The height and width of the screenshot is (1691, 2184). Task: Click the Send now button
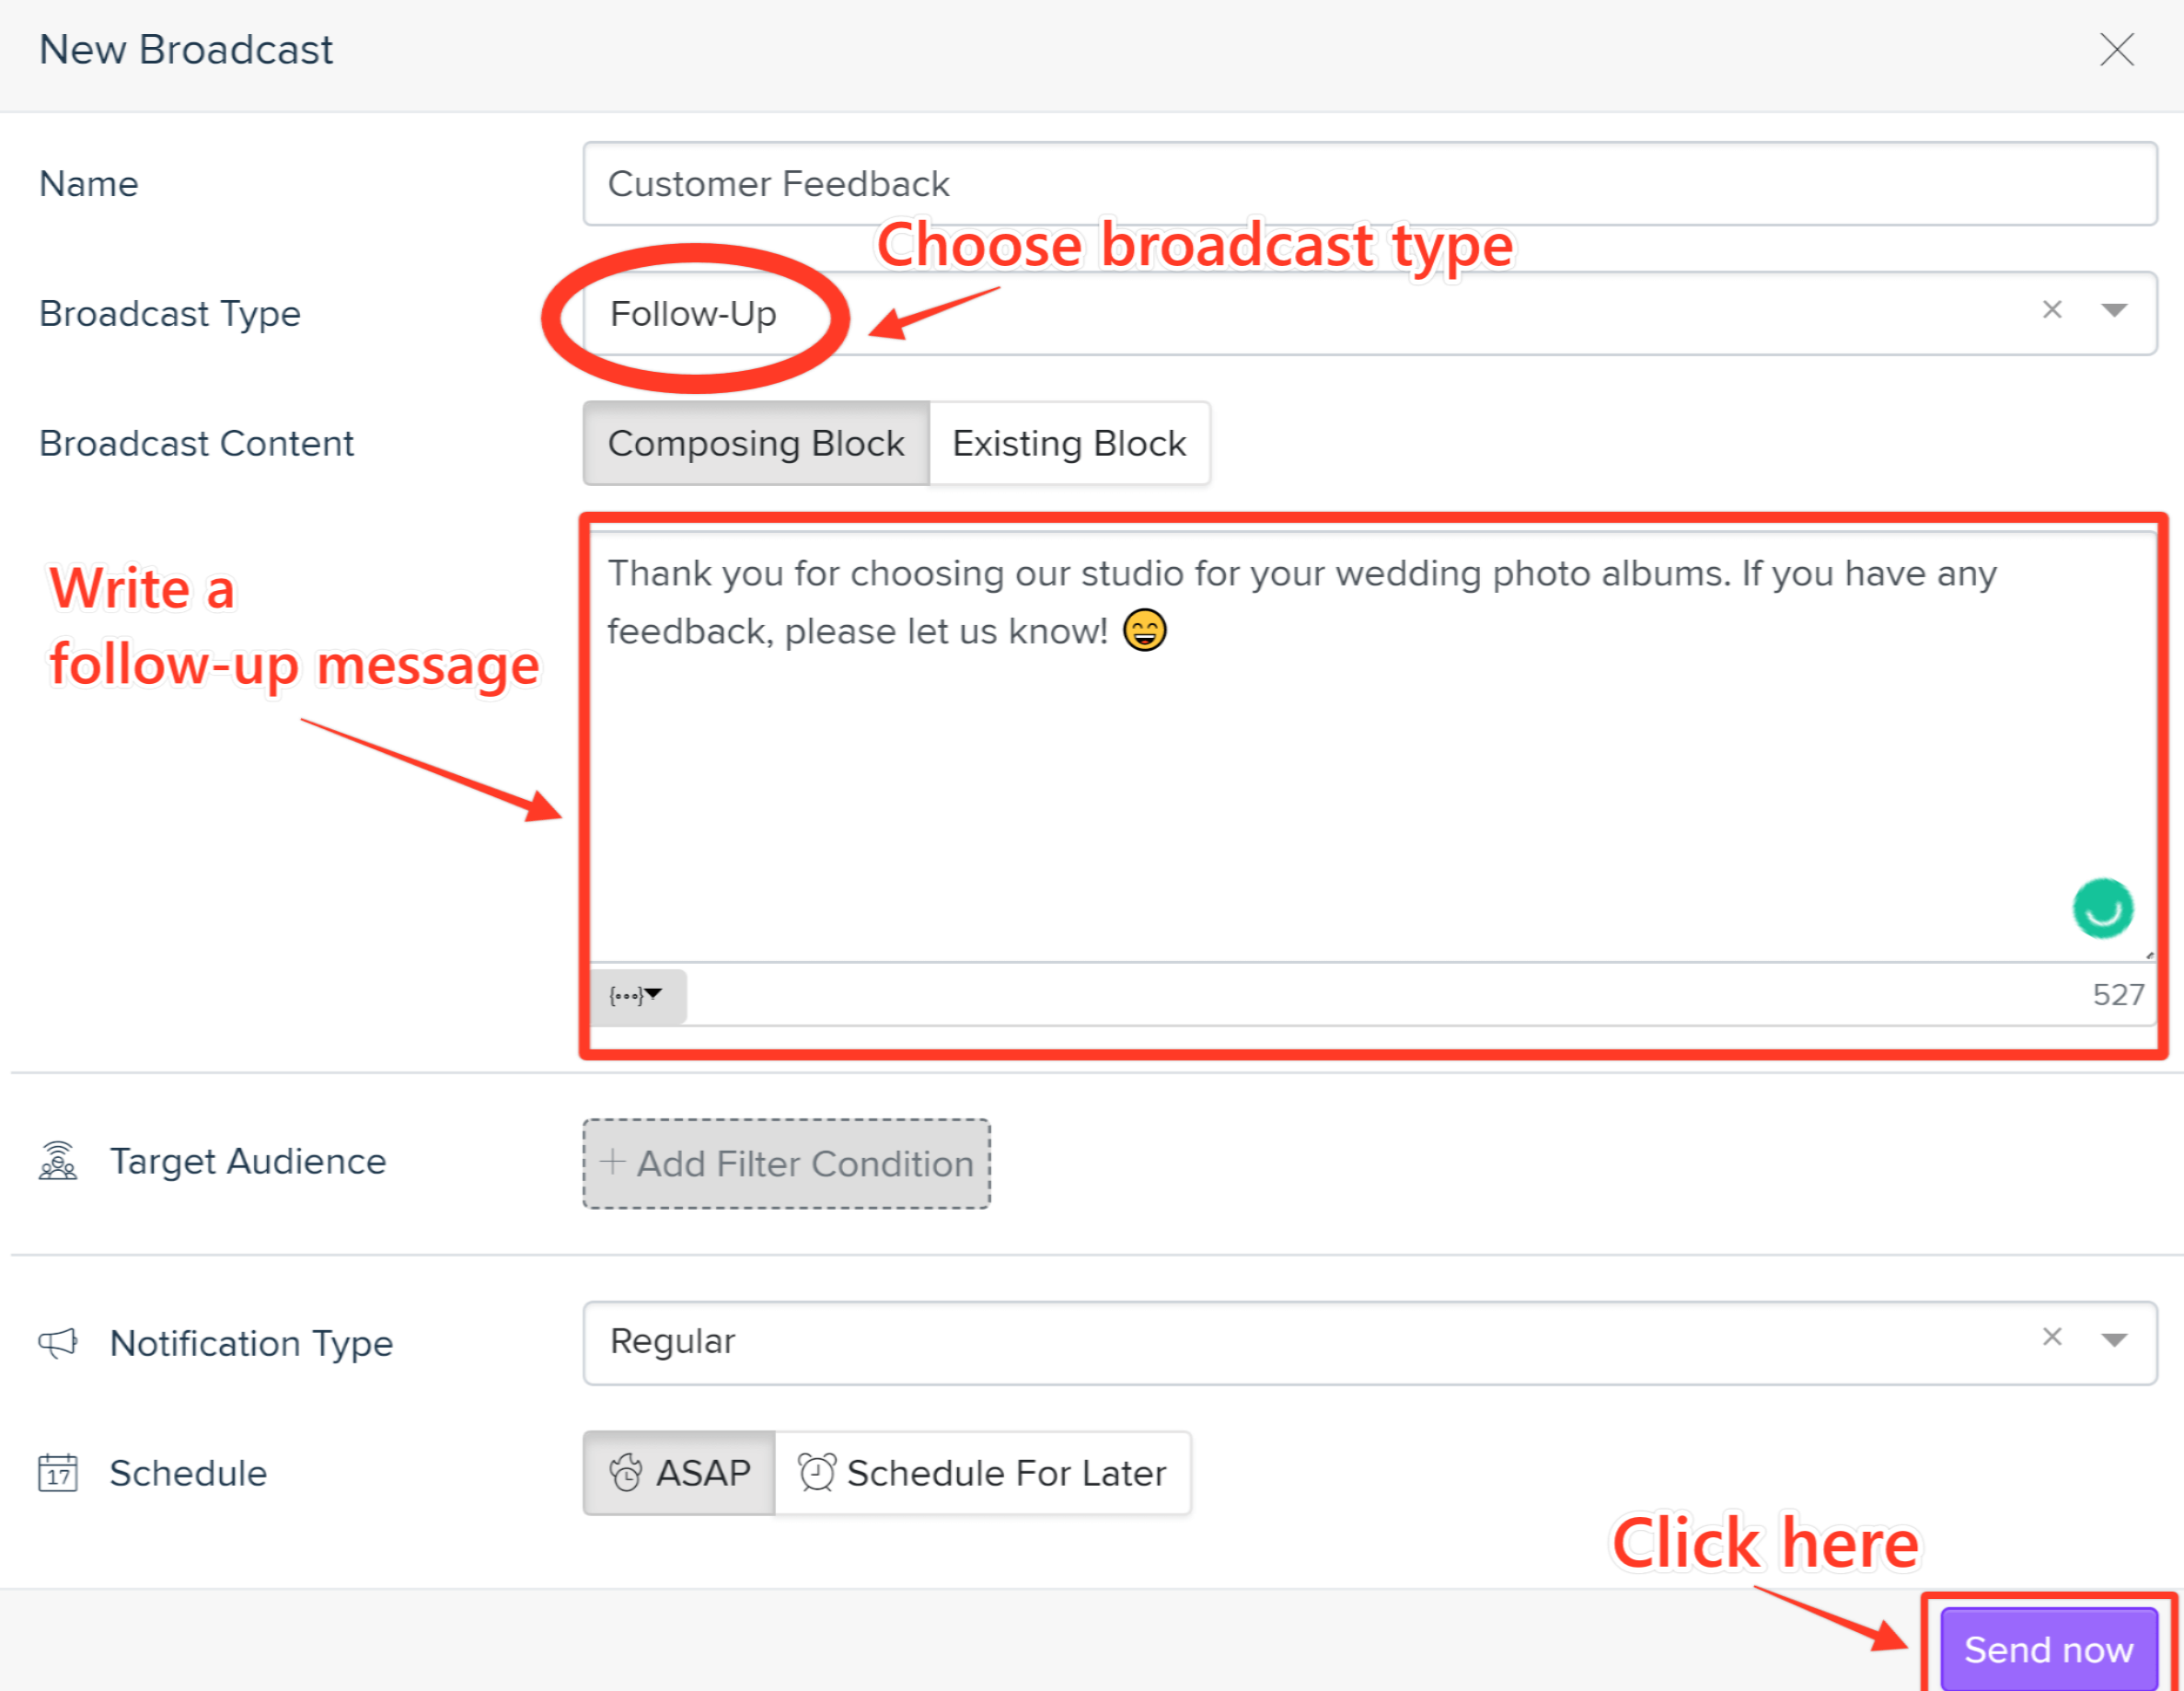(x=2049, y=1648)
